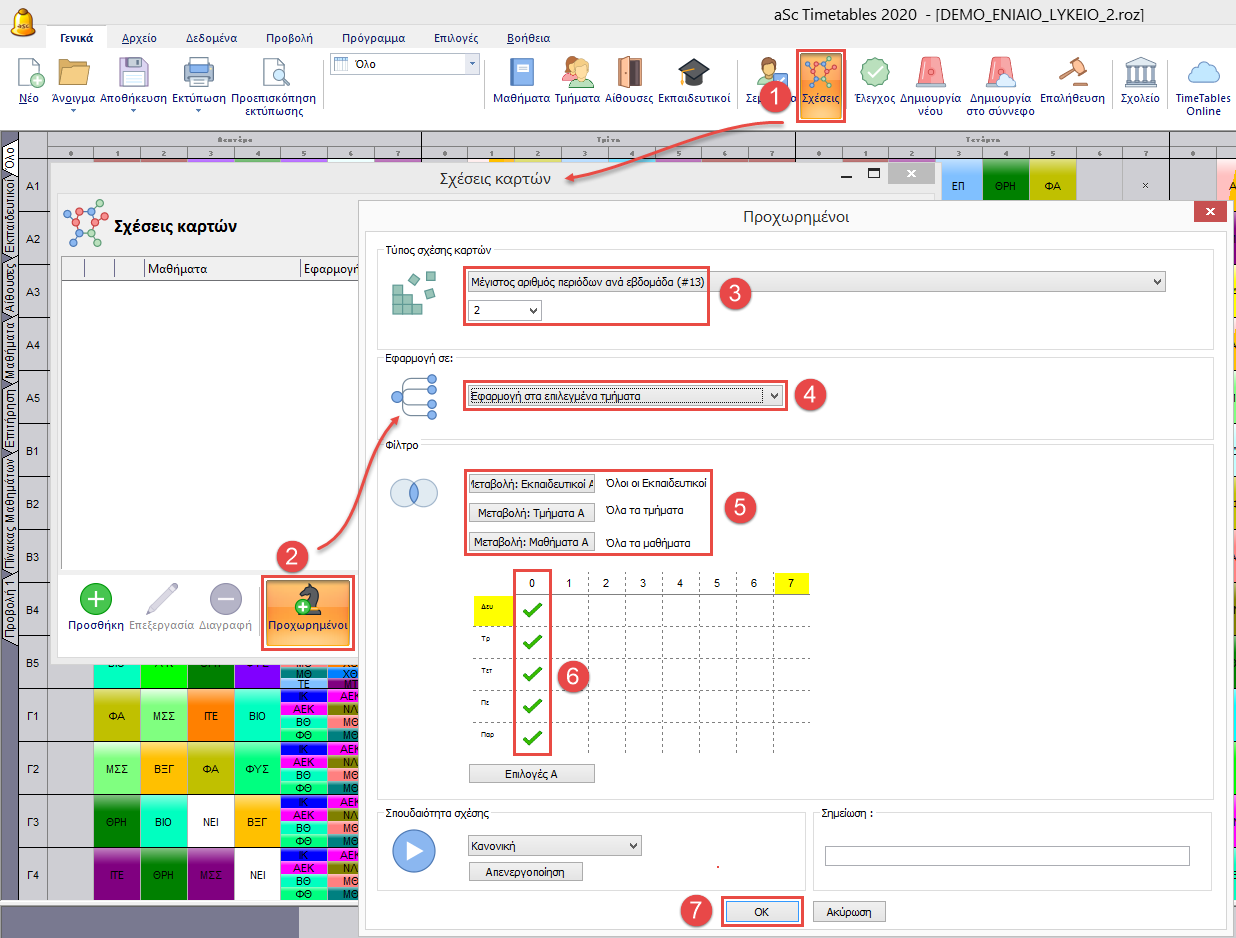The image size is (1236, 938).
Task: Open the Τμήματα classes icon
Action: coord(577,78)
